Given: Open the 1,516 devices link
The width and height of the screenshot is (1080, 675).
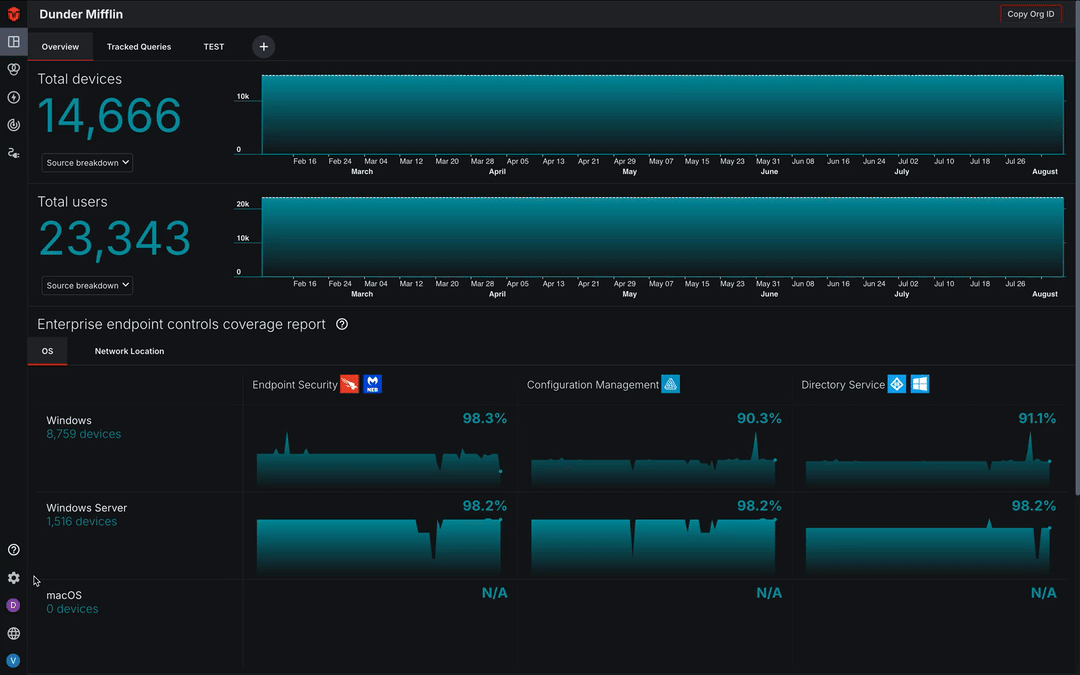Looking at the screenshot, I should [81, 521].
